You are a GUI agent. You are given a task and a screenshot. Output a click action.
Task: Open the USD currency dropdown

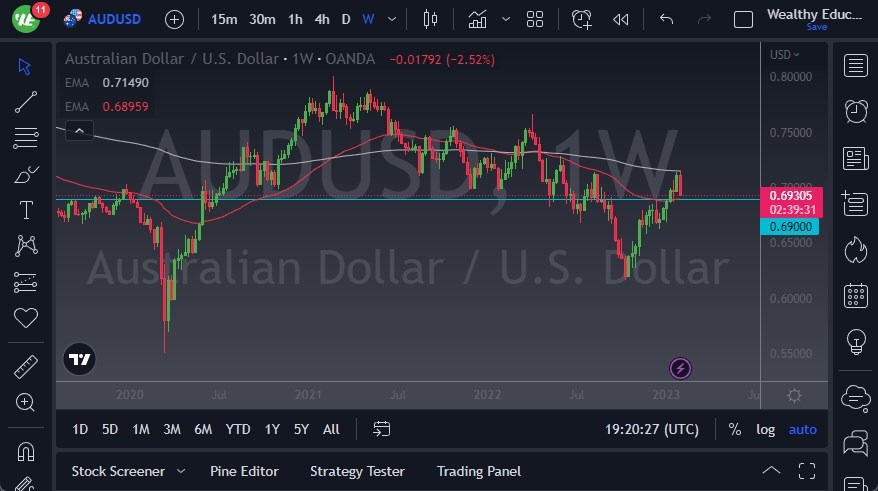pyautogui.click(x=785, y=55)
